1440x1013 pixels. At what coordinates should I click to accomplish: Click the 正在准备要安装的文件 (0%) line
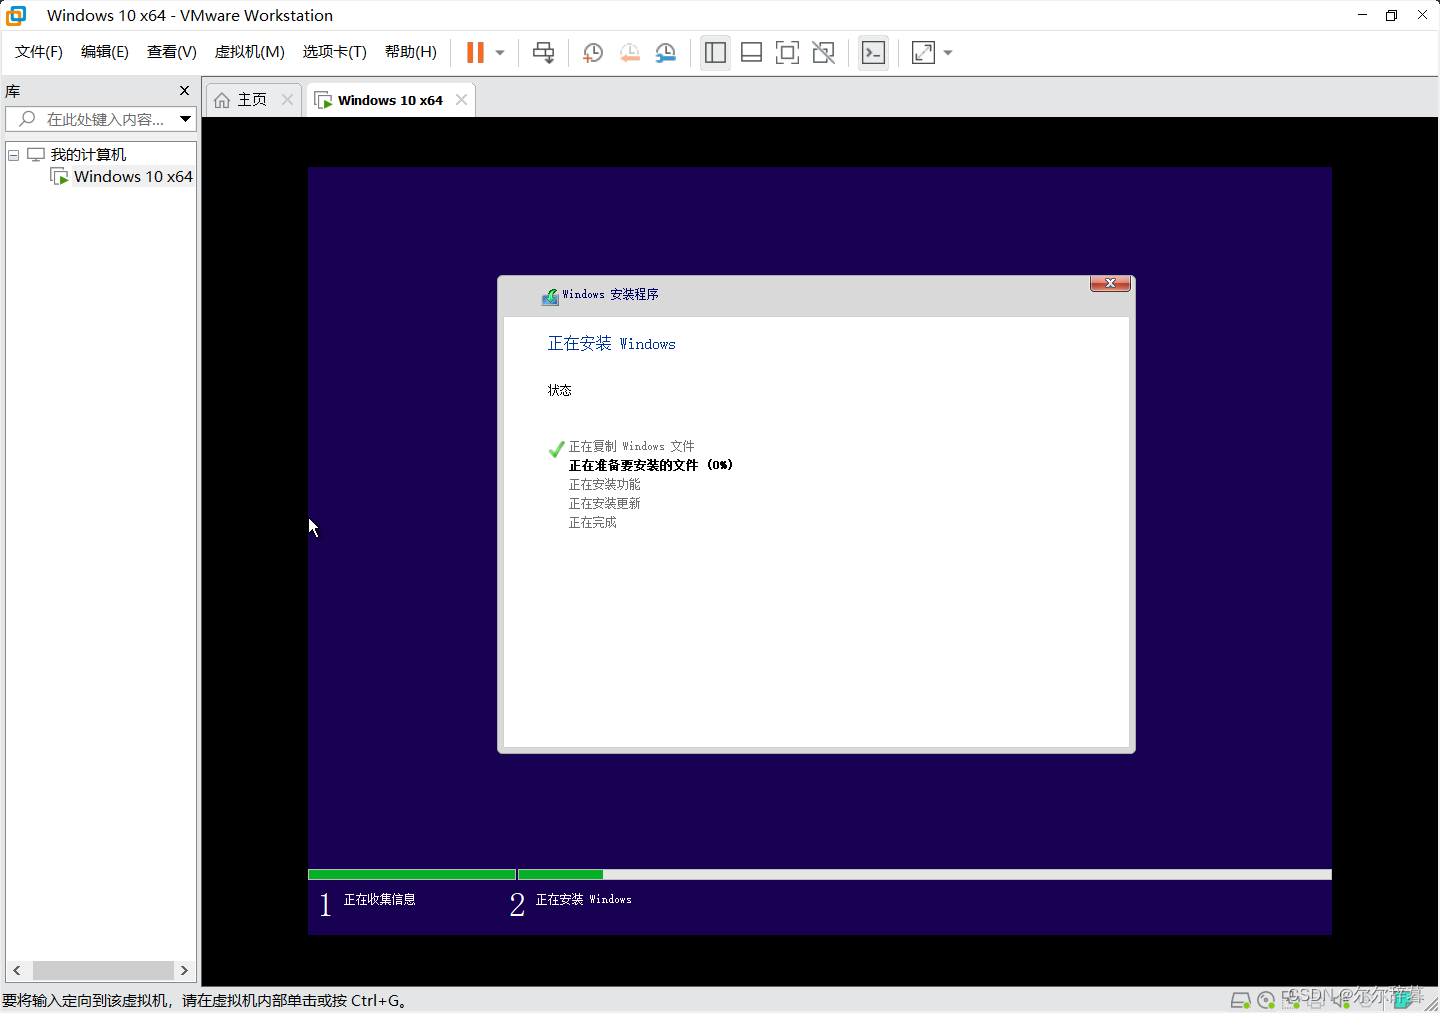coord(650,465)
